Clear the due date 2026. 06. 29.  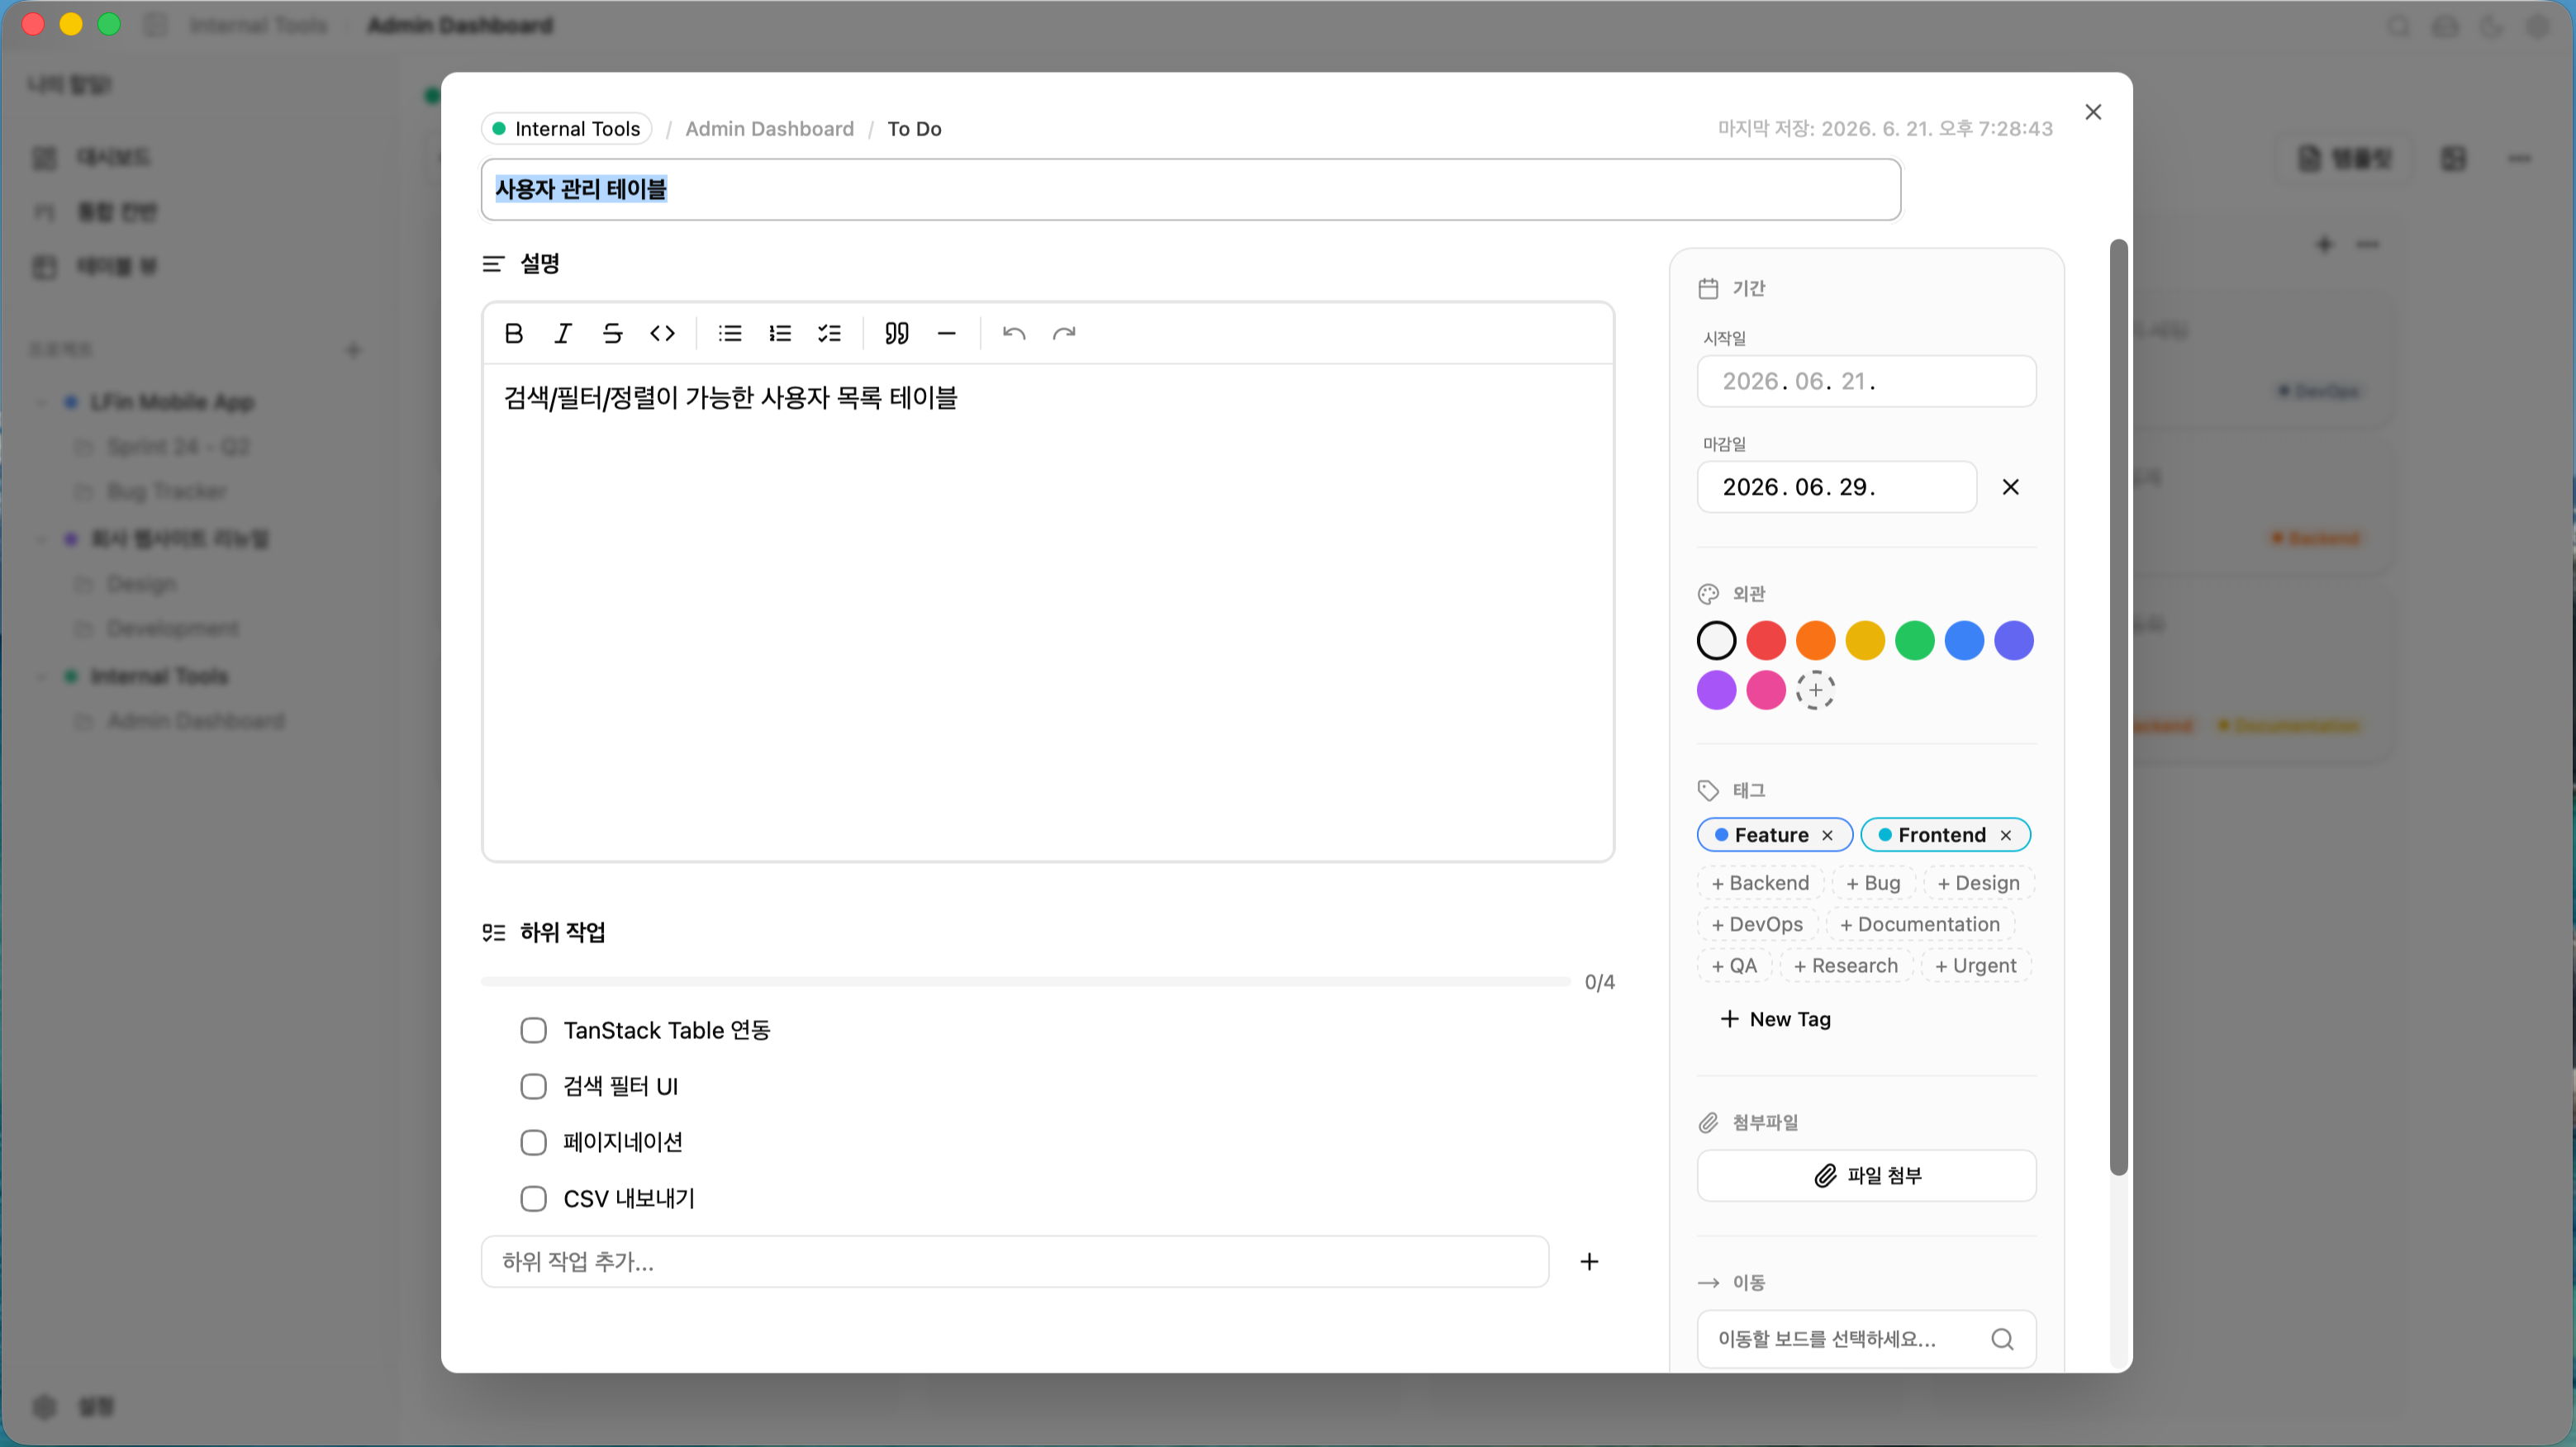click(2011, 487)
